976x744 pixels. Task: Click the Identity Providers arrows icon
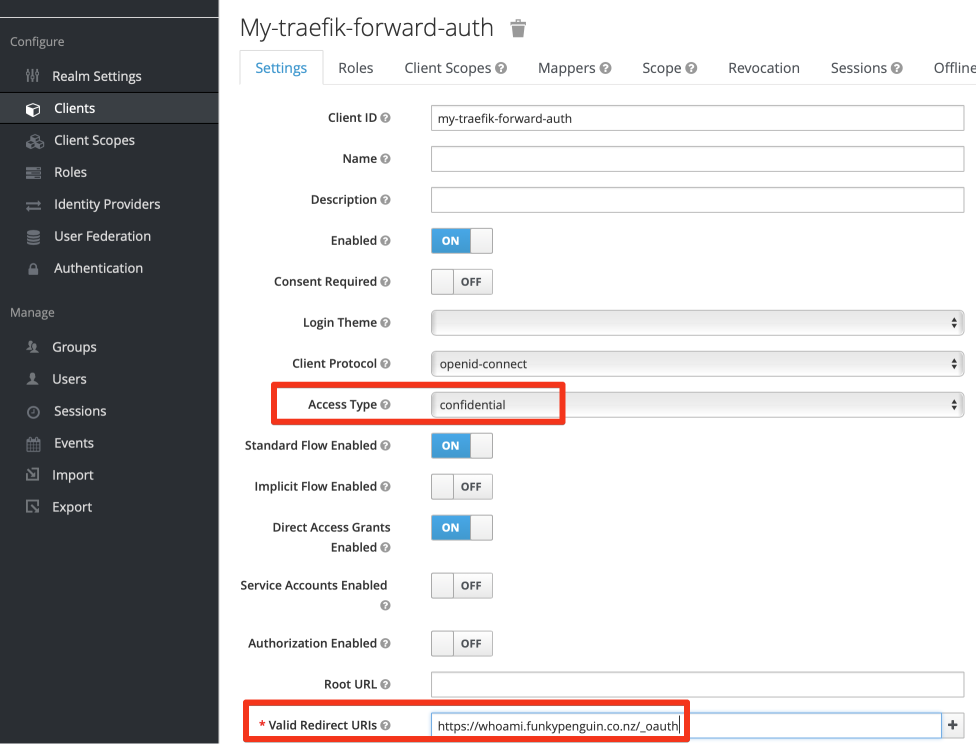click(x=33, y=205)
